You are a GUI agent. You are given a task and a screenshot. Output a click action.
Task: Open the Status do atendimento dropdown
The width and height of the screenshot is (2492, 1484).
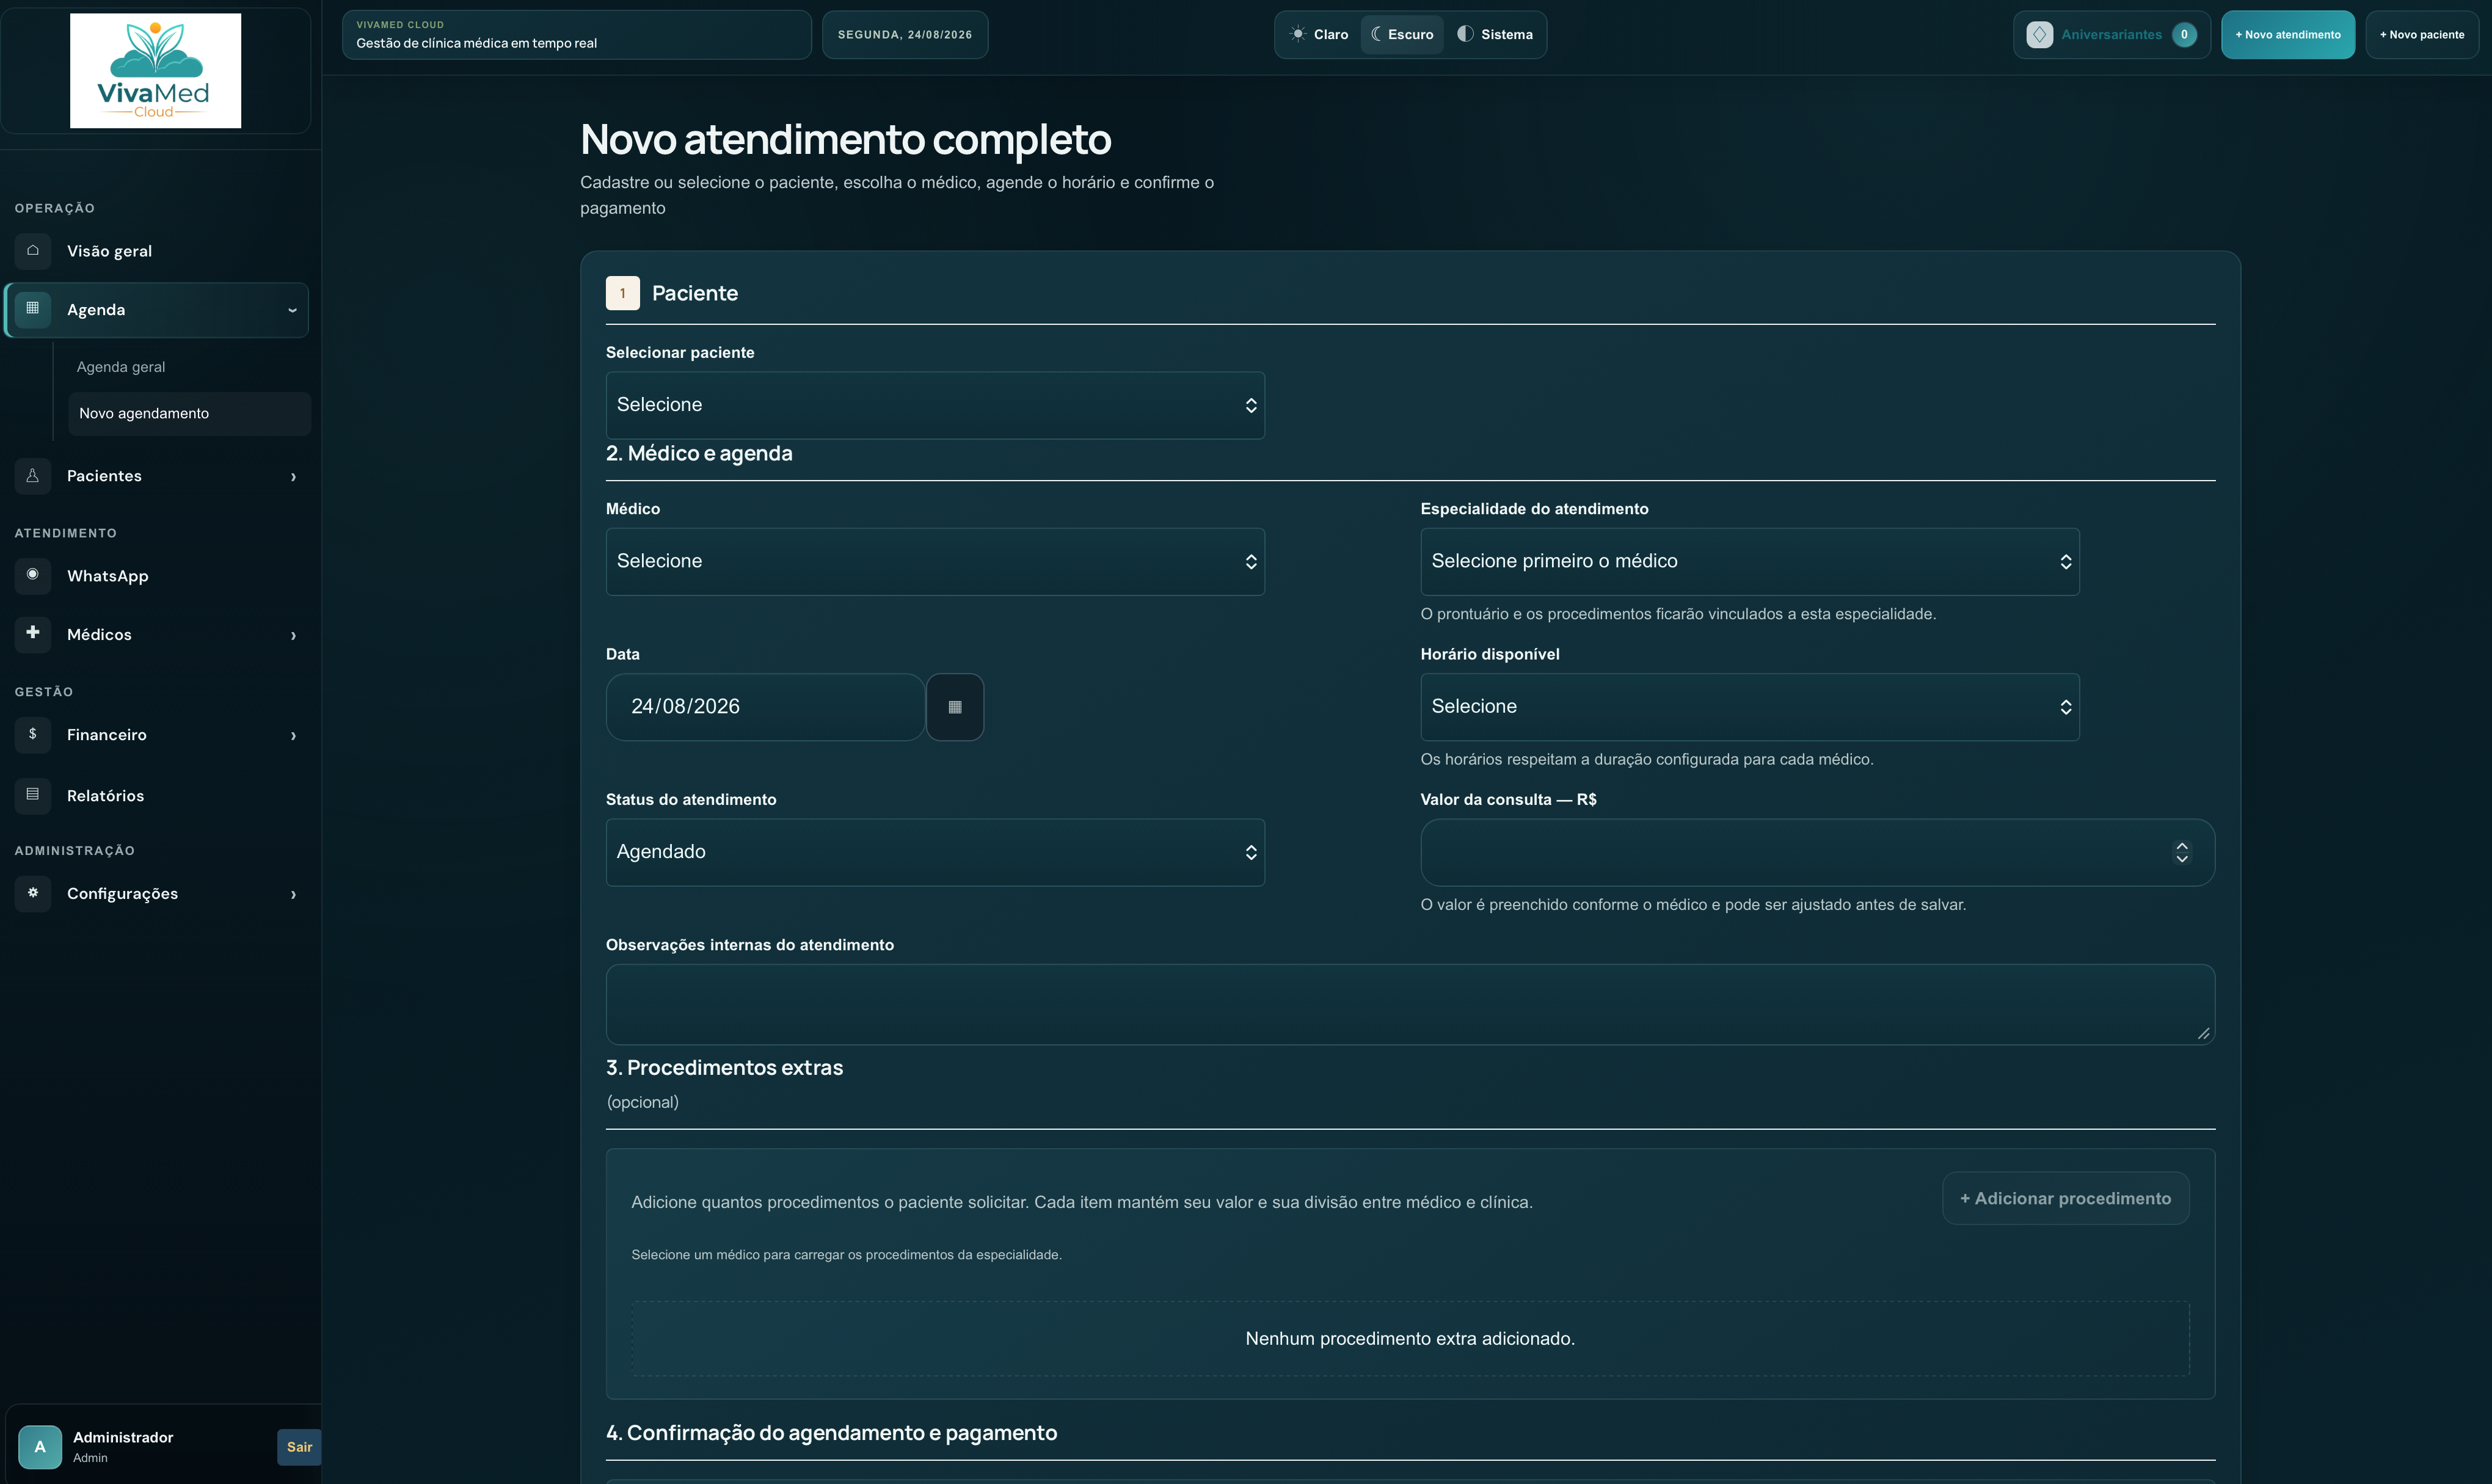(x=935, y=852)
